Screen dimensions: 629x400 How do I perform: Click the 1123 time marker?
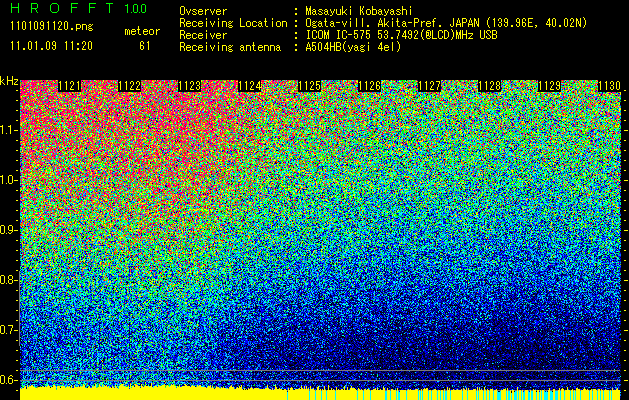click(x=190, y=86)
